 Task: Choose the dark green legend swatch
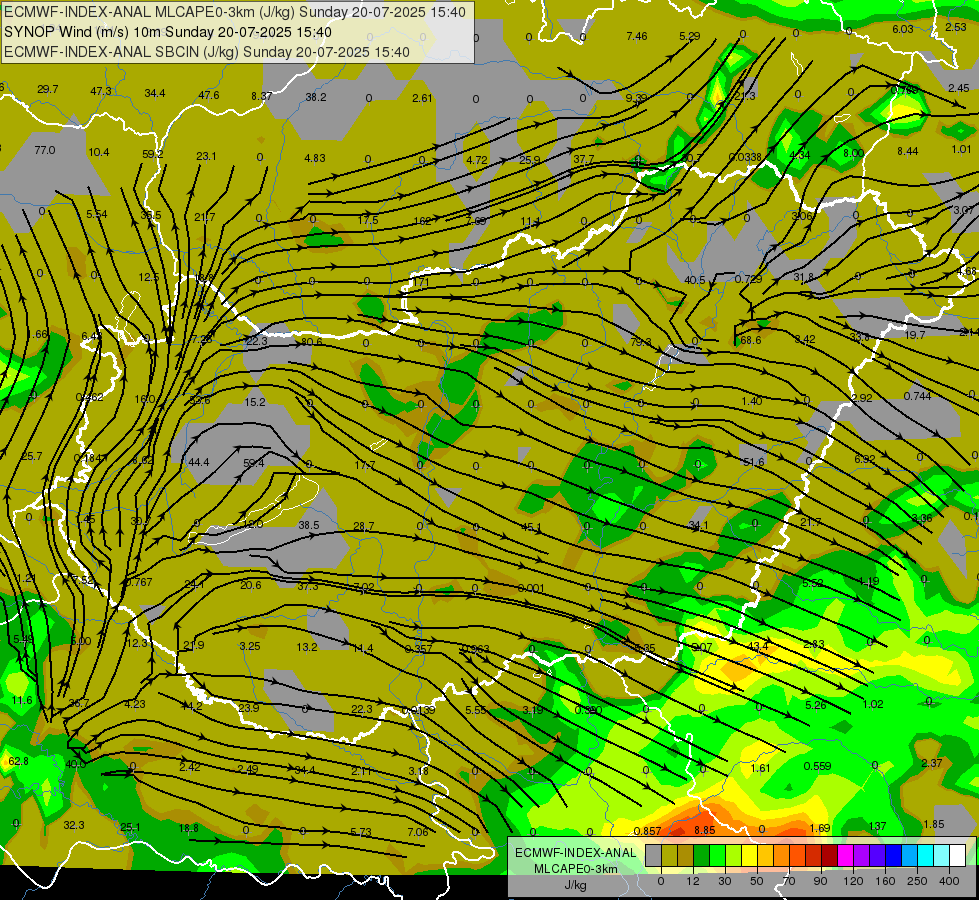(x=702, y=855)
